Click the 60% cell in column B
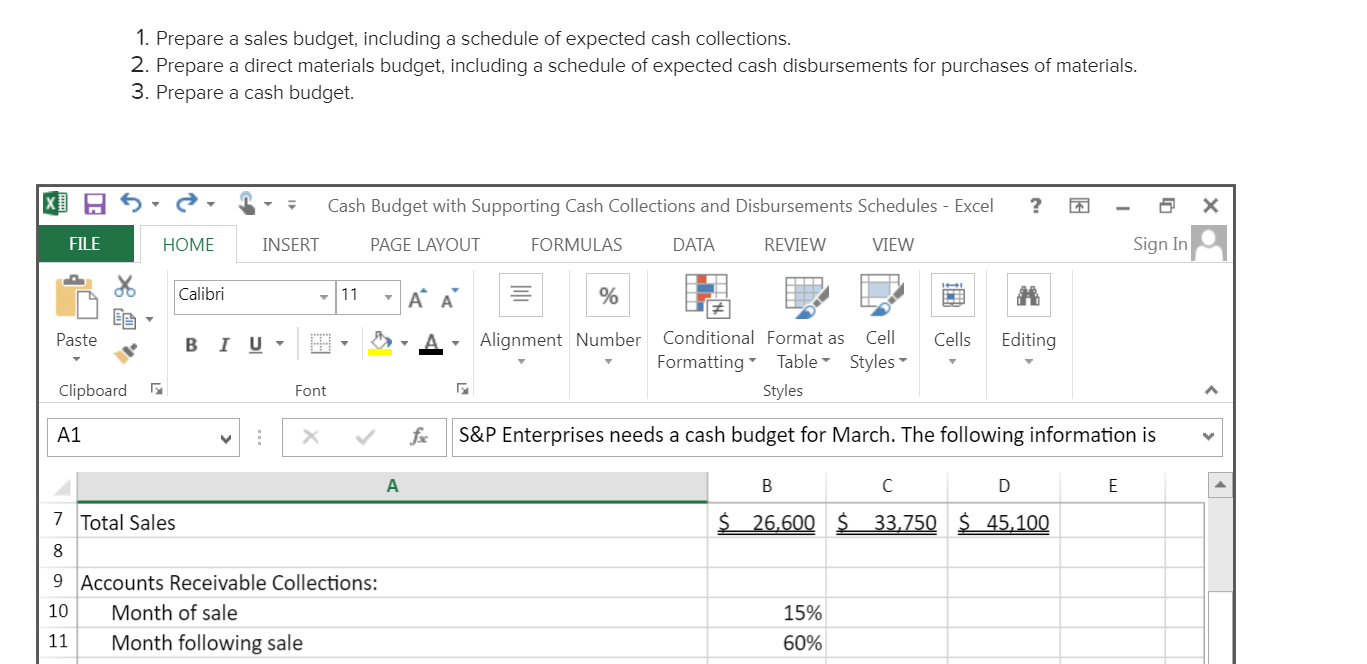This screenshot has width=1367, height=664. pyautogui.click(x=767, y=643)
